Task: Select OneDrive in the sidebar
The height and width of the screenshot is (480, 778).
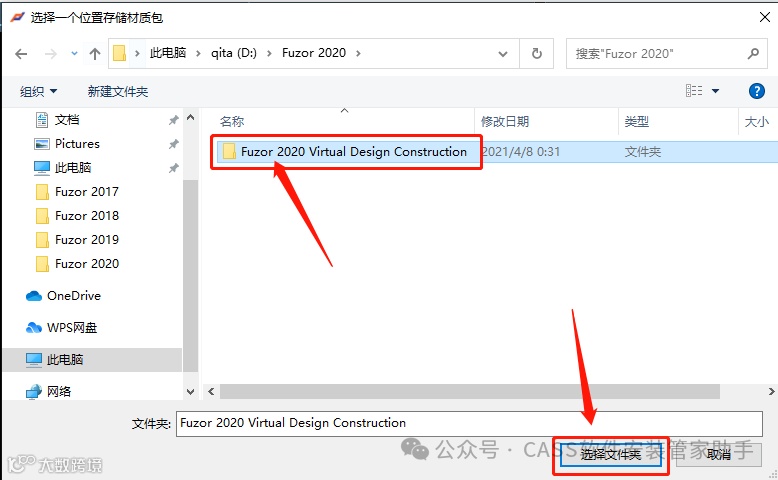Action: click(x=74, y=296)
